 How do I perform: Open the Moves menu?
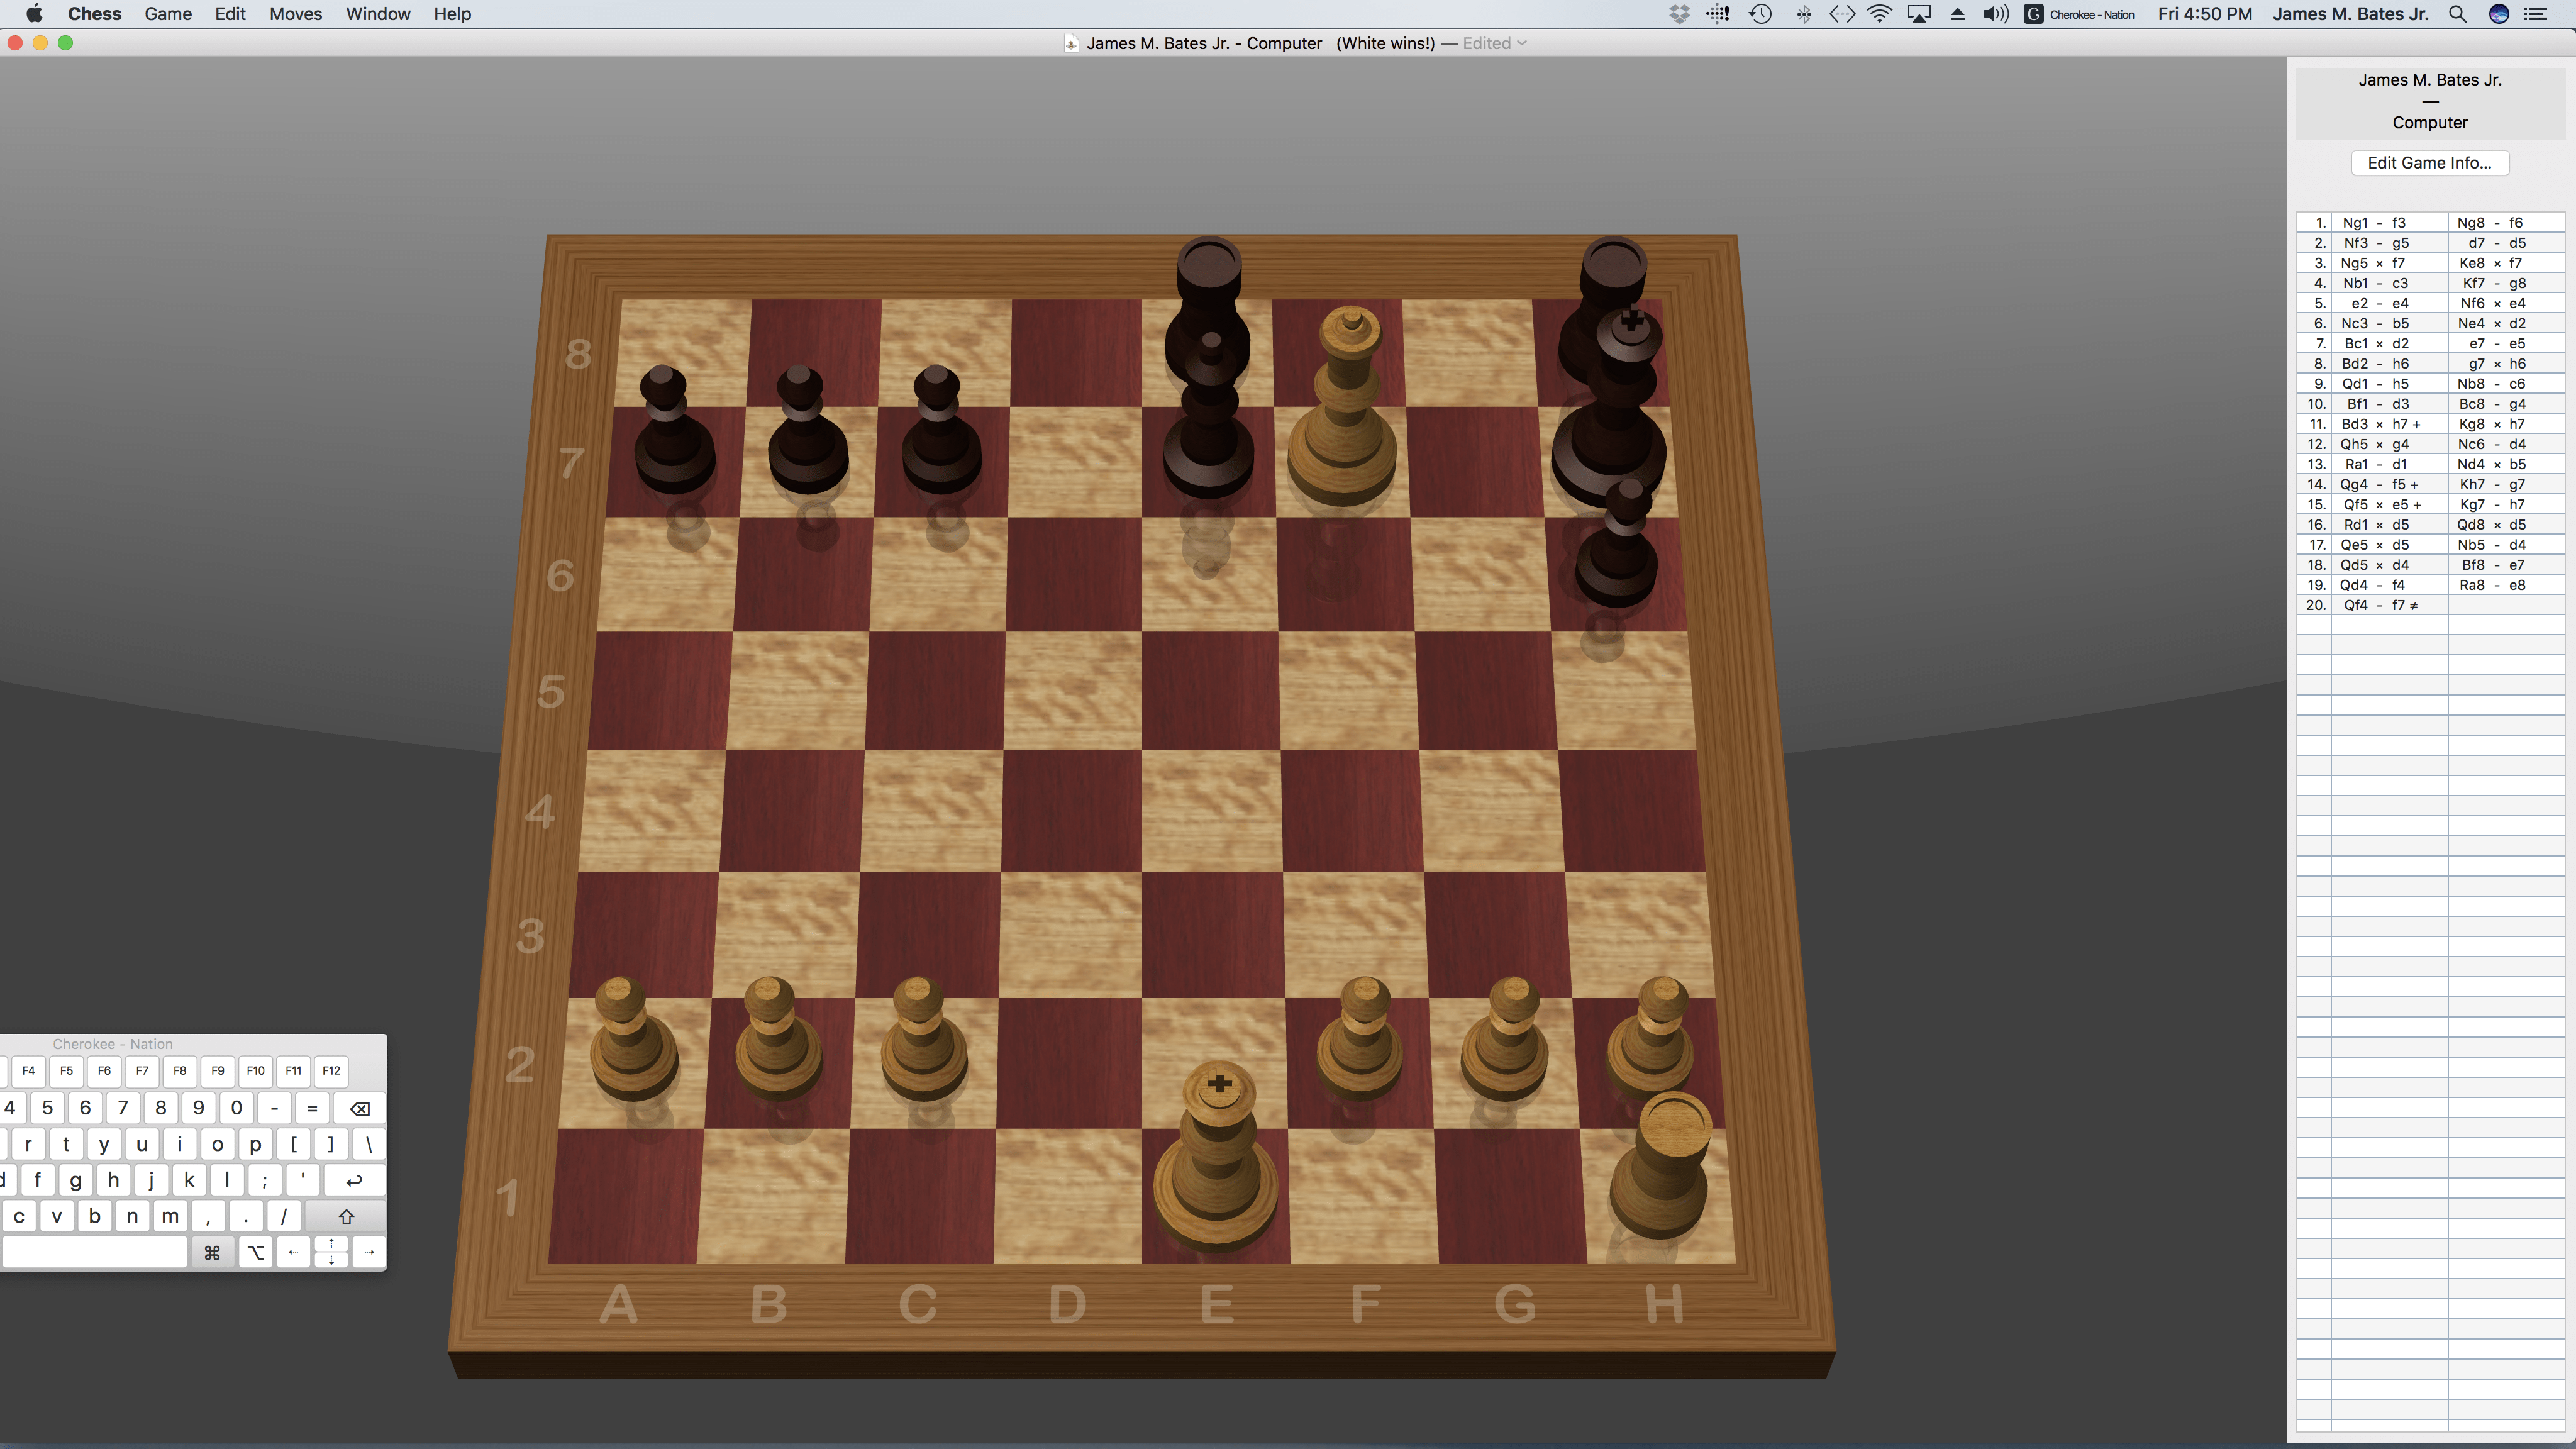point(295,14)
